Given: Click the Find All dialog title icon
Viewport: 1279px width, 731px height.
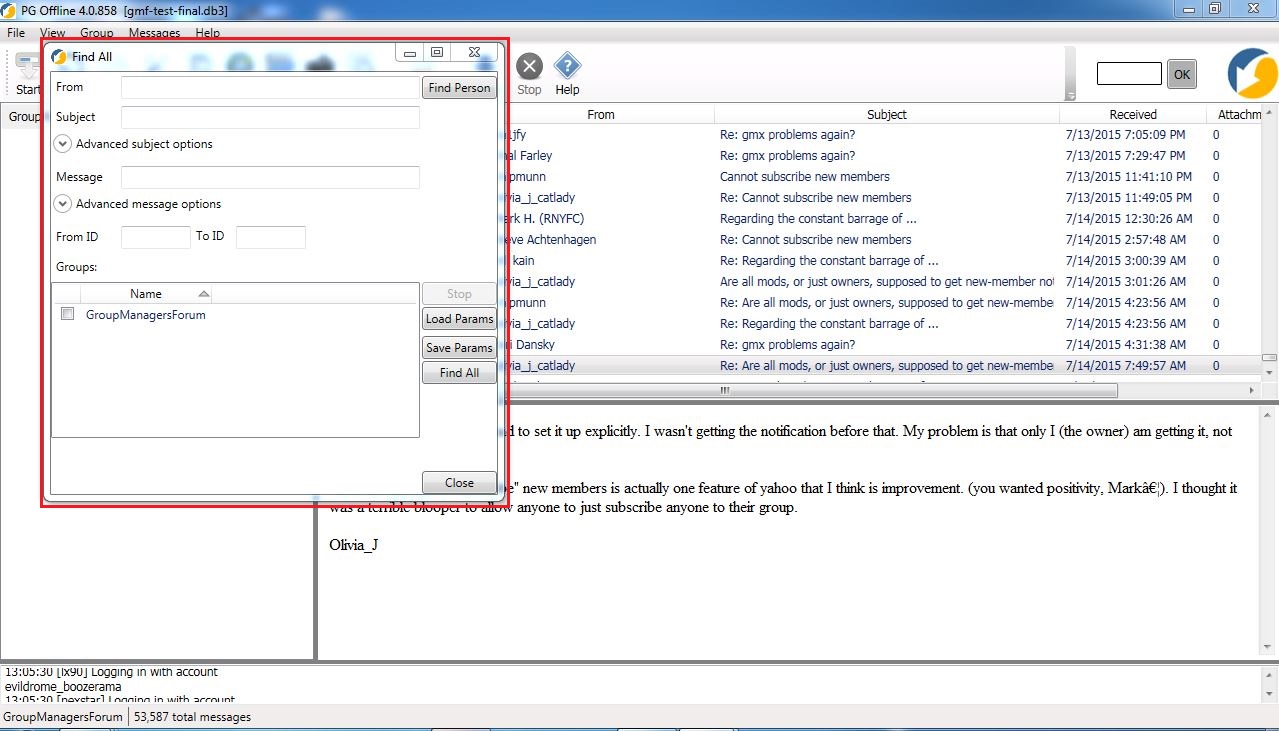Looking at the screenshot, I should (x=59, y=57).
